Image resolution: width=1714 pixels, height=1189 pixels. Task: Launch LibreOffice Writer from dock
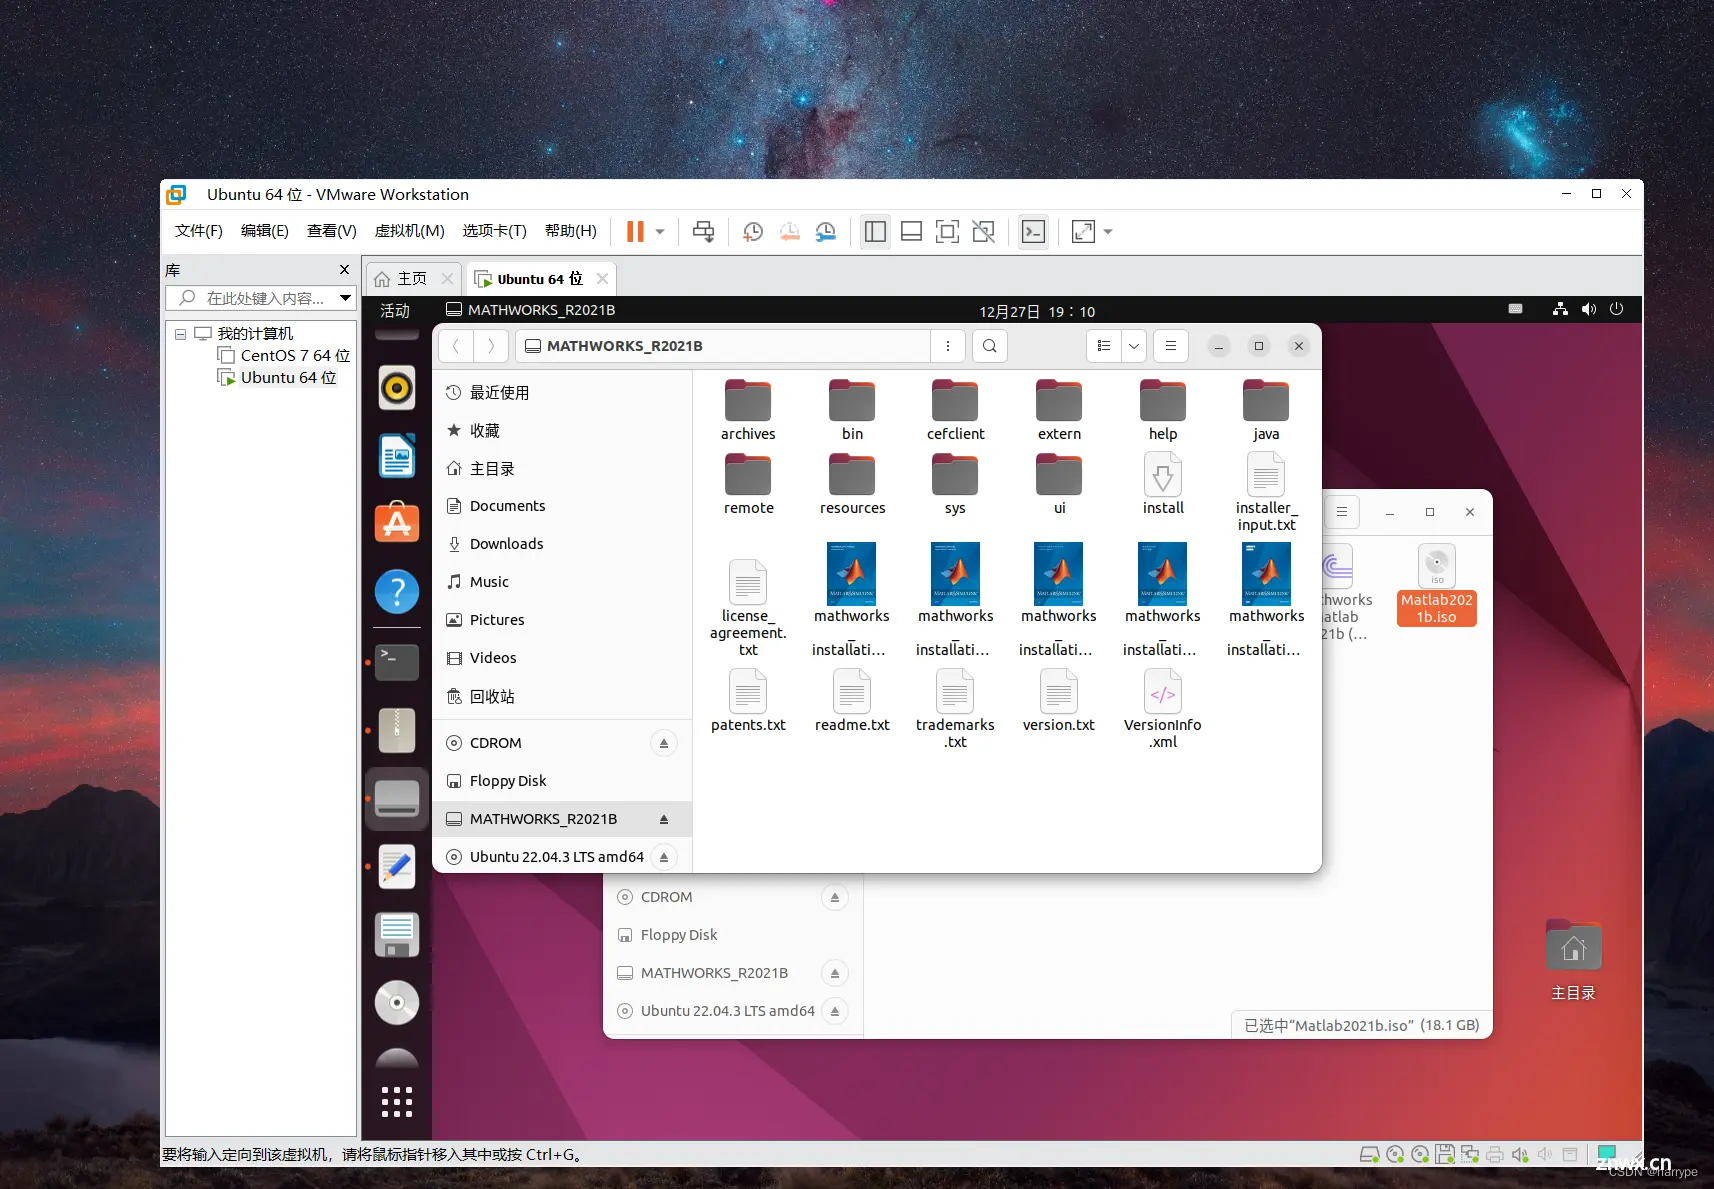[397, 456]
